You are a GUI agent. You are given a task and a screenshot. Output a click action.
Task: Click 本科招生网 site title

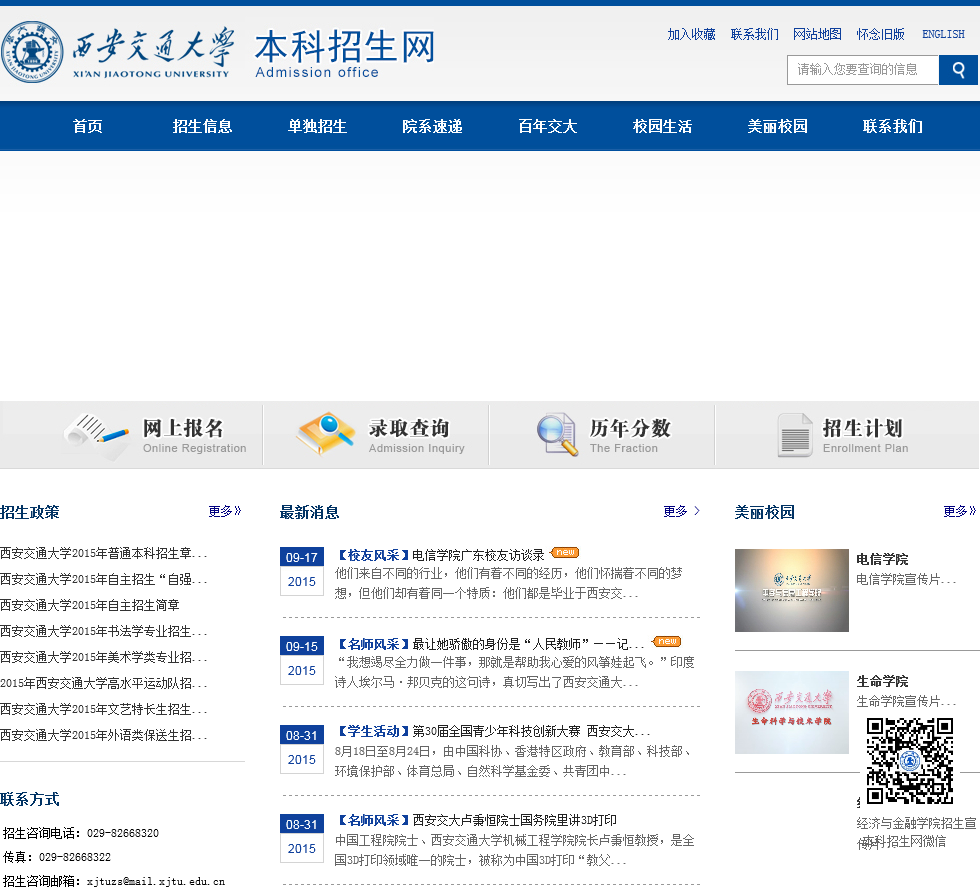click(x=344, y=47)
